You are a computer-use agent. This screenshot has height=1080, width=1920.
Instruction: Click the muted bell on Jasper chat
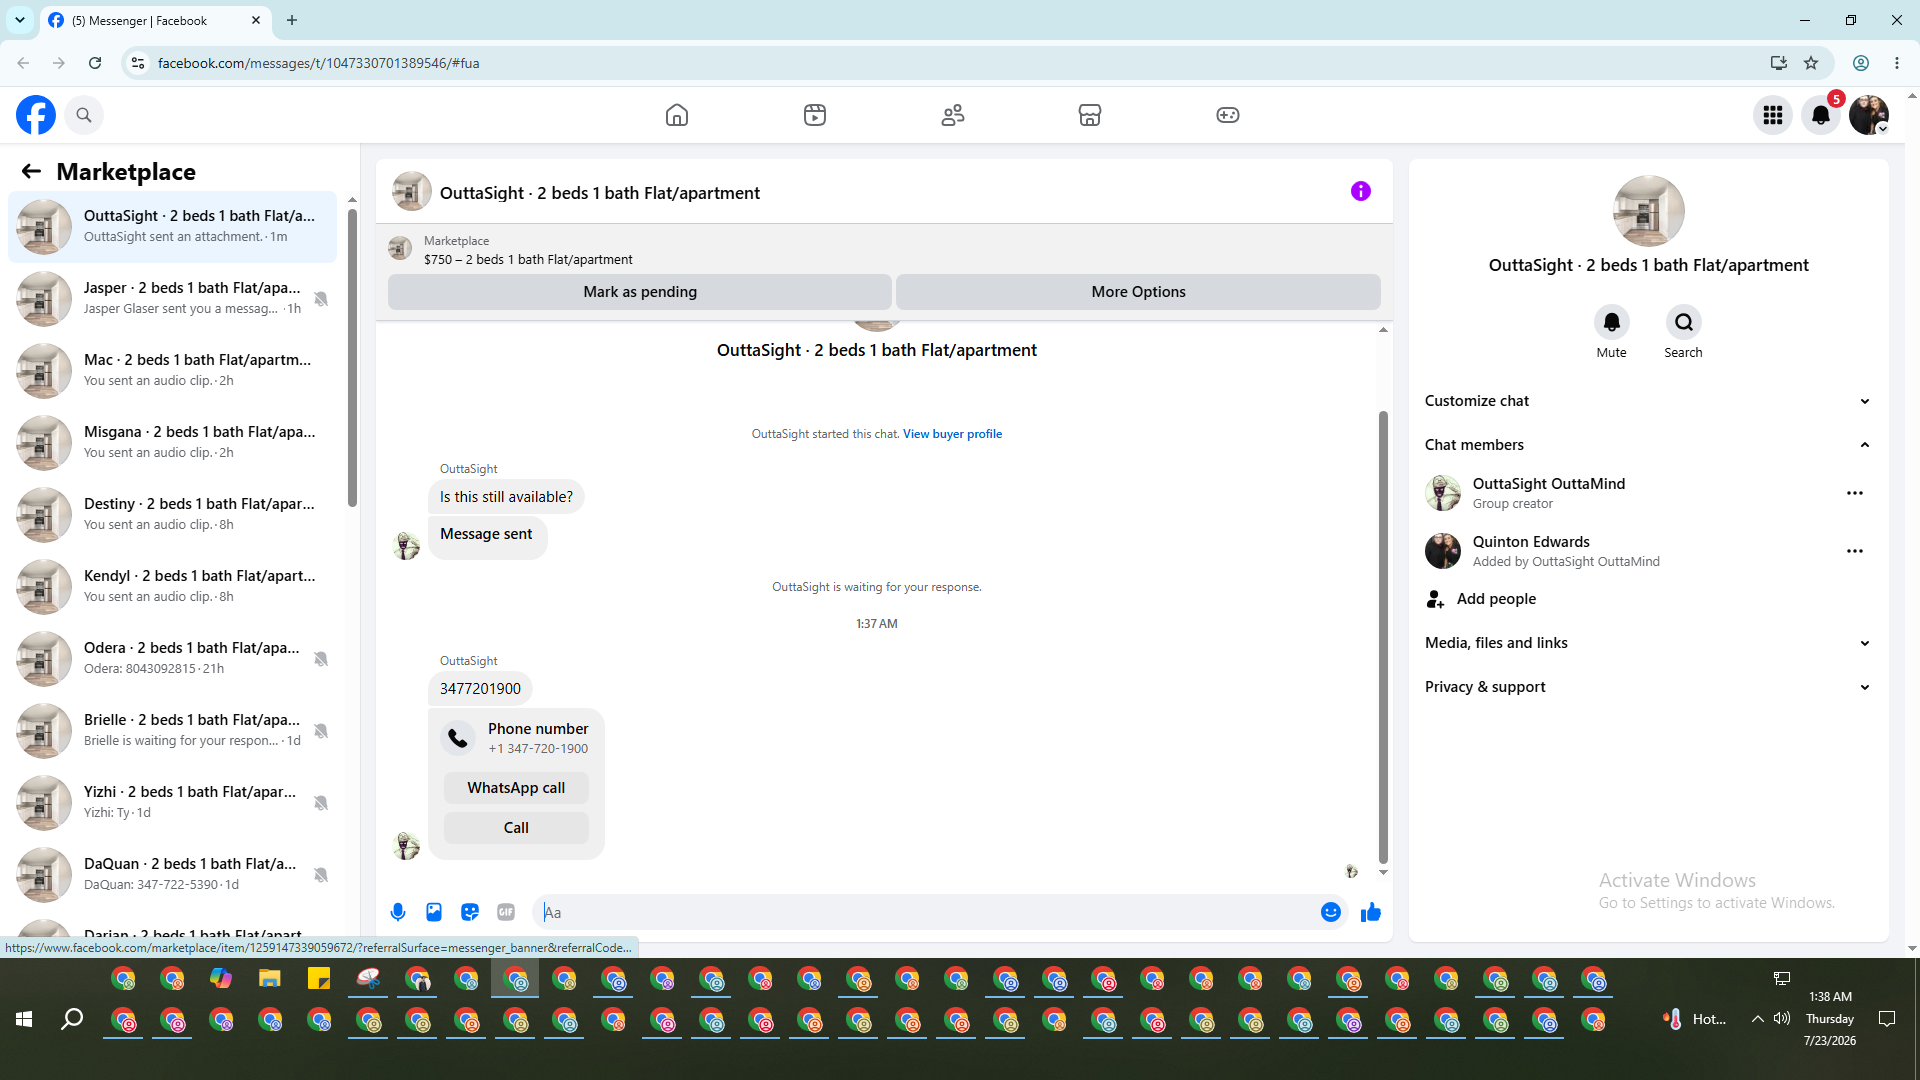321,299
